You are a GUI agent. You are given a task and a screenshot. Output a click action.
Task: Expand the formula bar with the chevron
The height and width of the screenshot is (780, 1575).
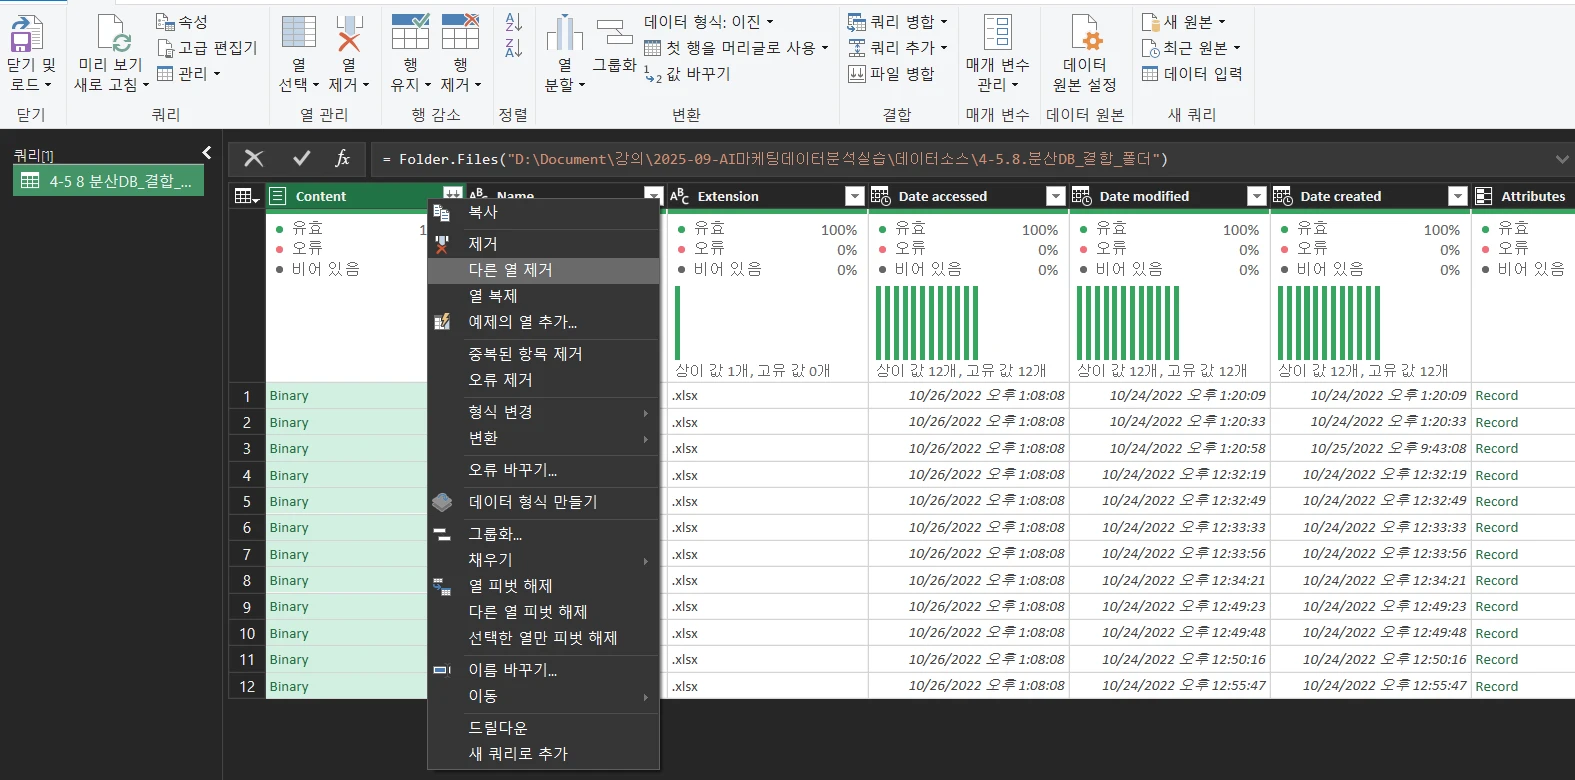[x=1561, y=159]
